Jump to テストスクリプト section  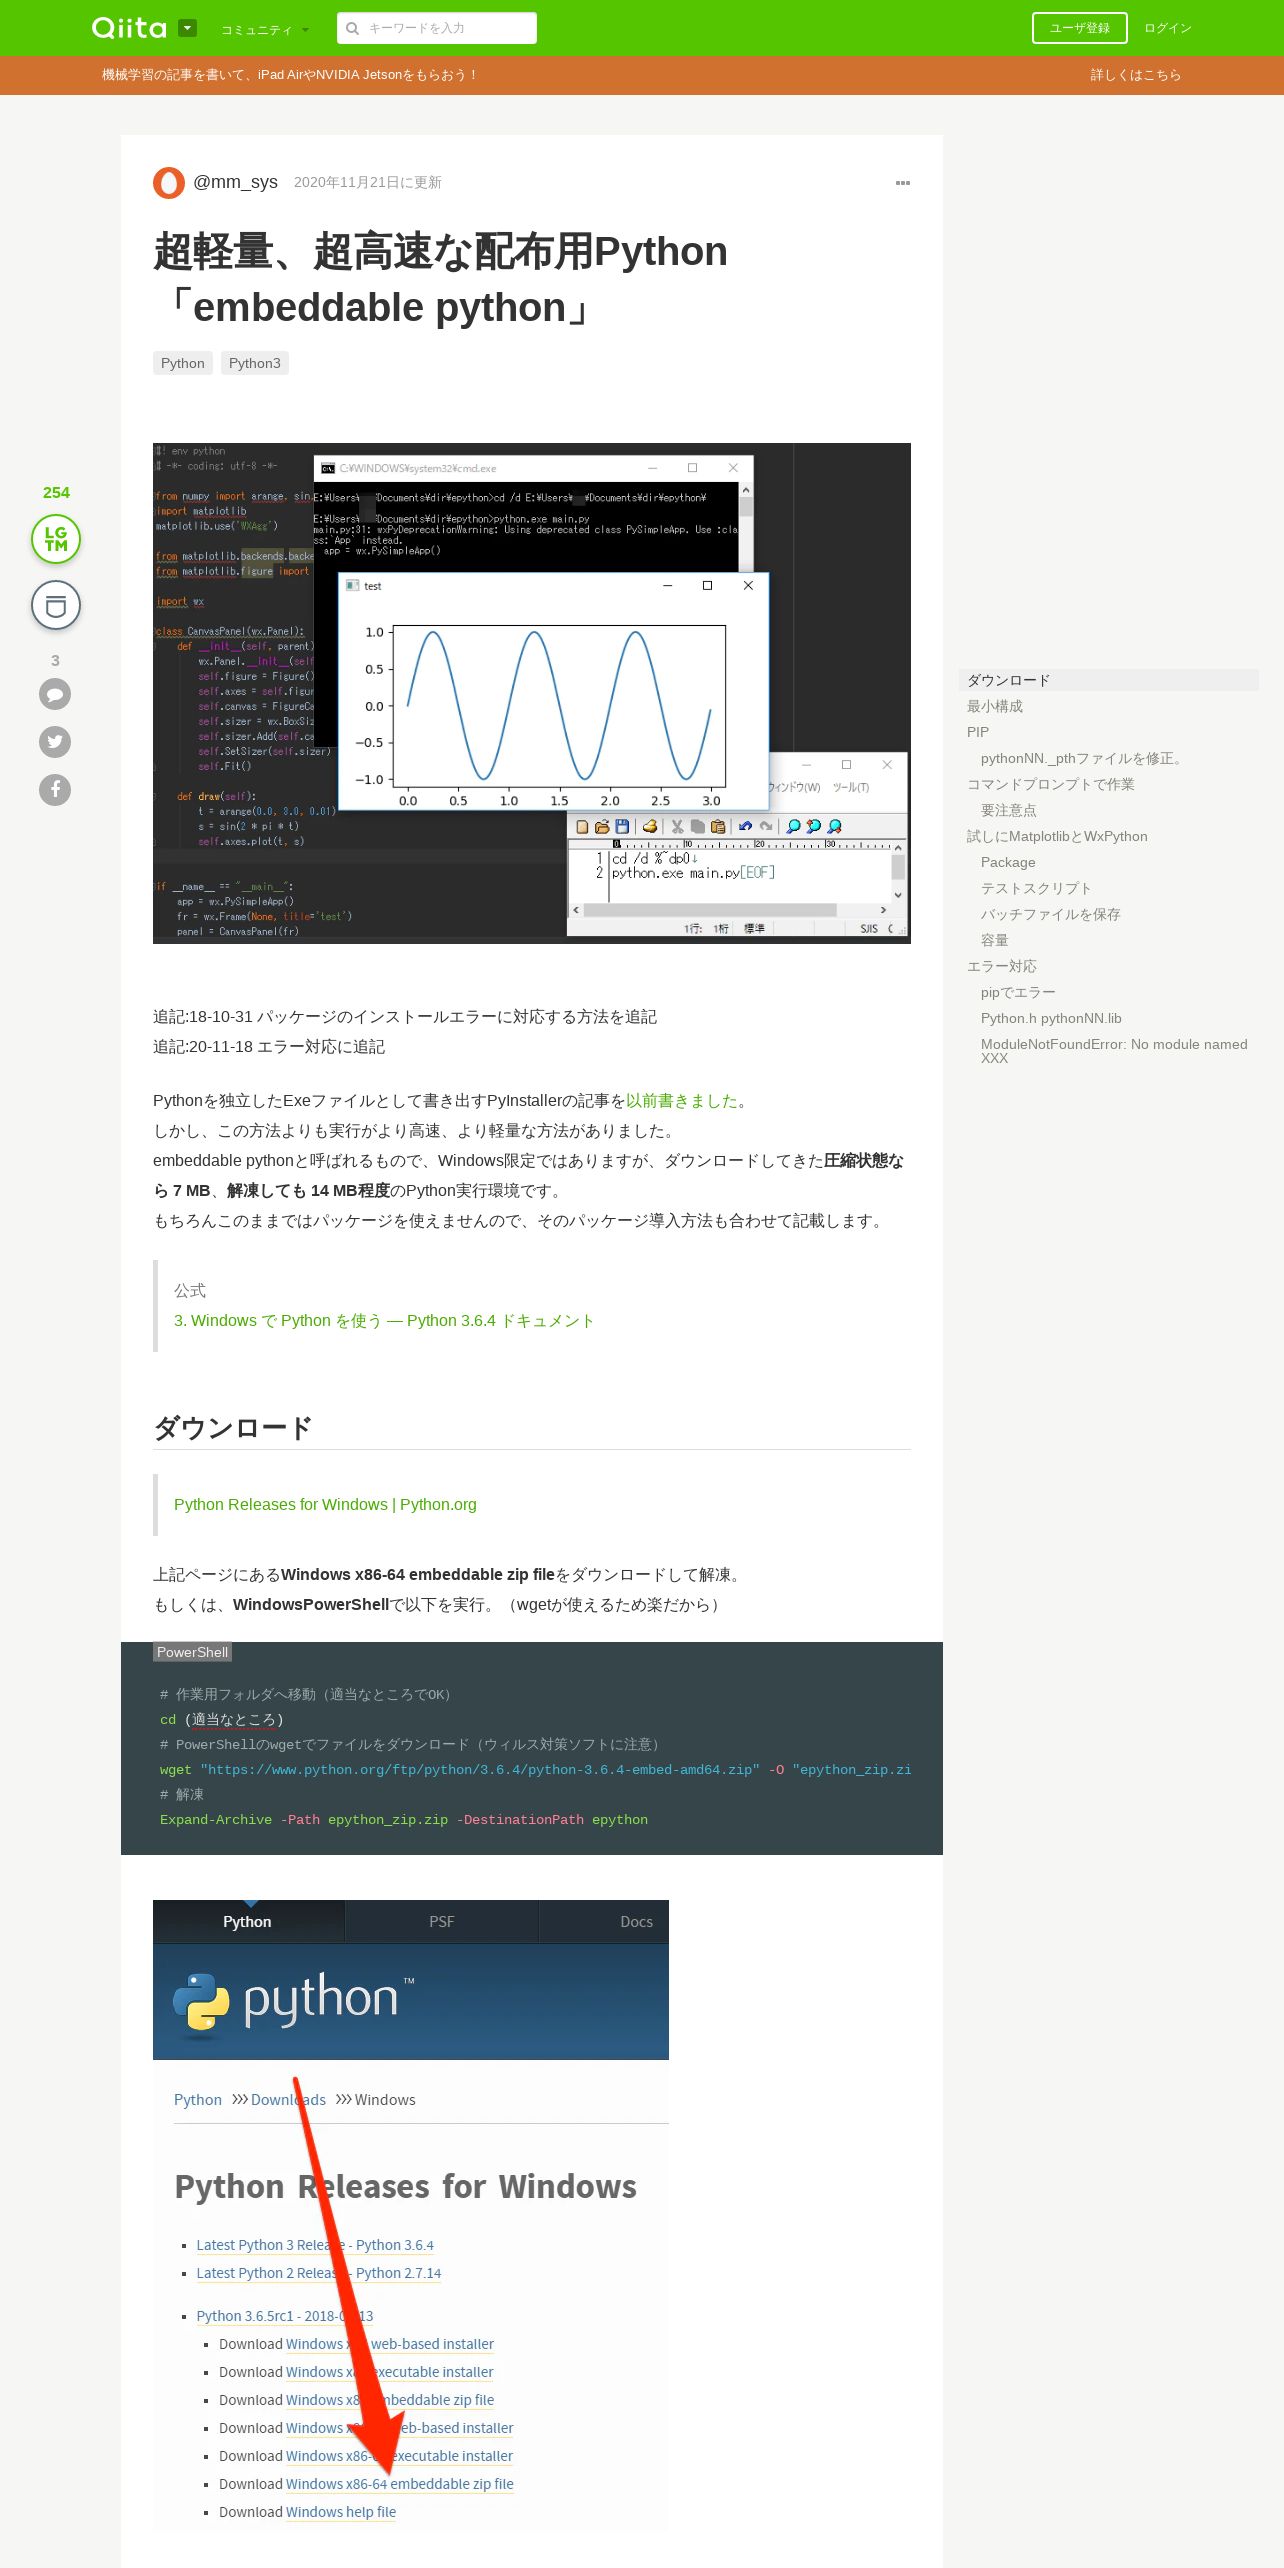(x=1036, y=888)
